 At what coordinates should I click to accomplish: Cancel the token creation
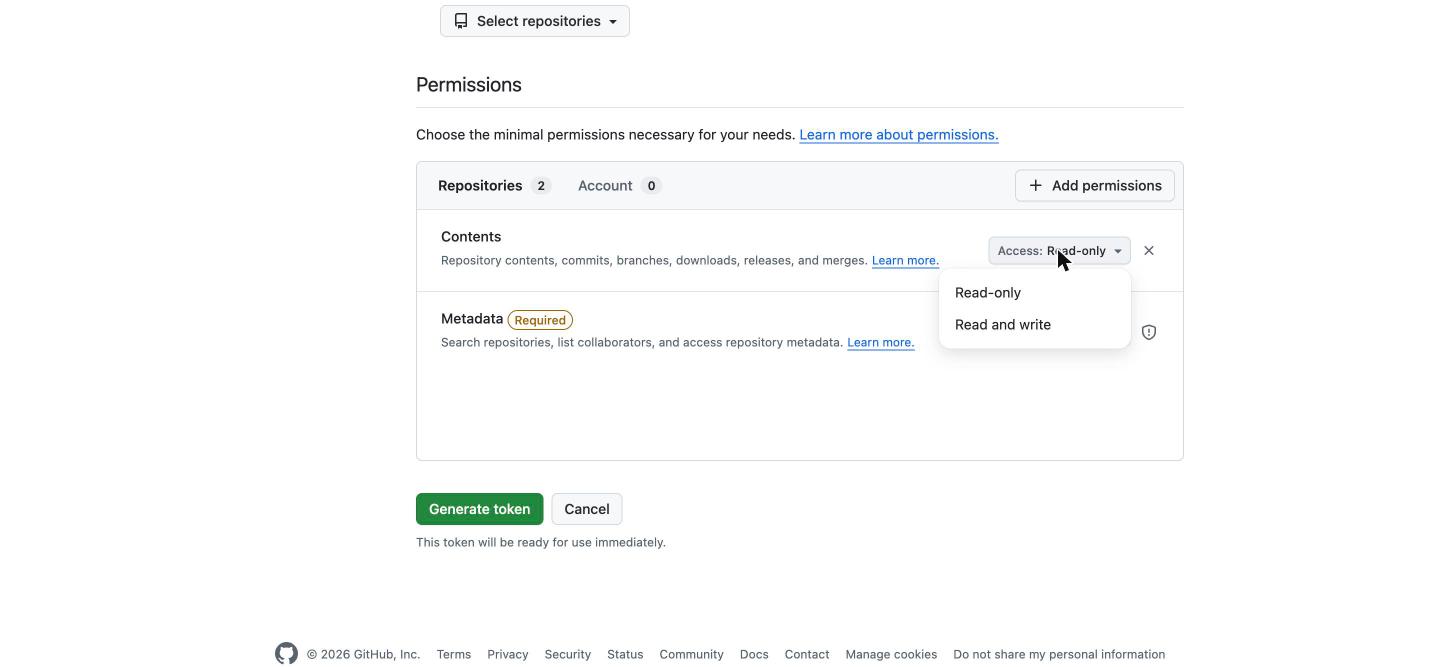coord(587,509)
